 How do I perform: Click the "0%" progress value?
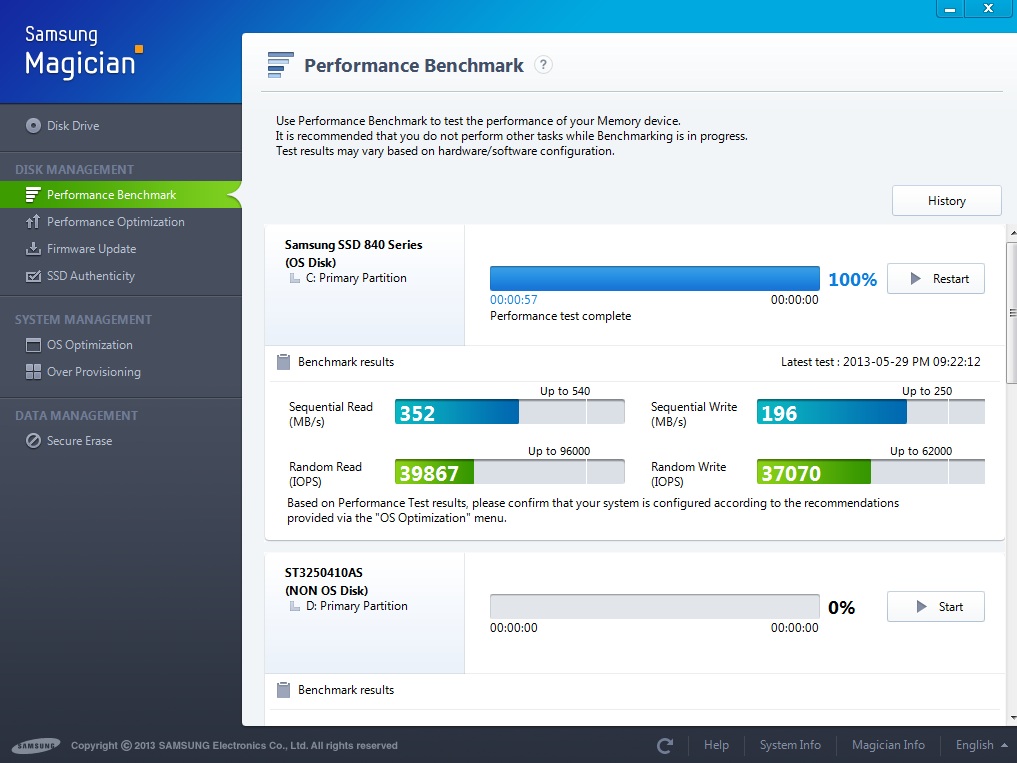[x=841, y=608]
